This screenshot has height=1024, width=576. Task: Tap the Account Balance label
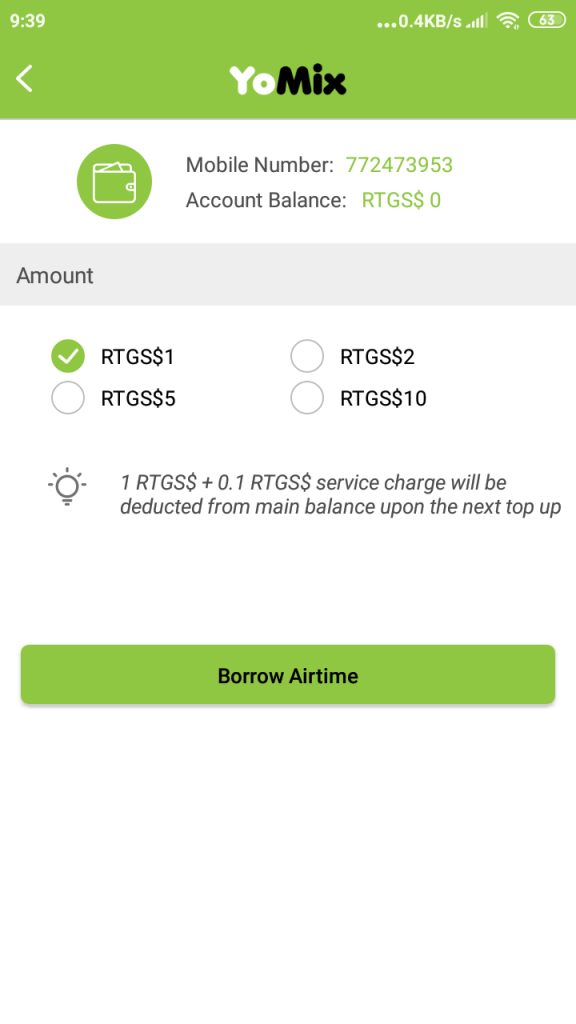(x=266, y=200)
